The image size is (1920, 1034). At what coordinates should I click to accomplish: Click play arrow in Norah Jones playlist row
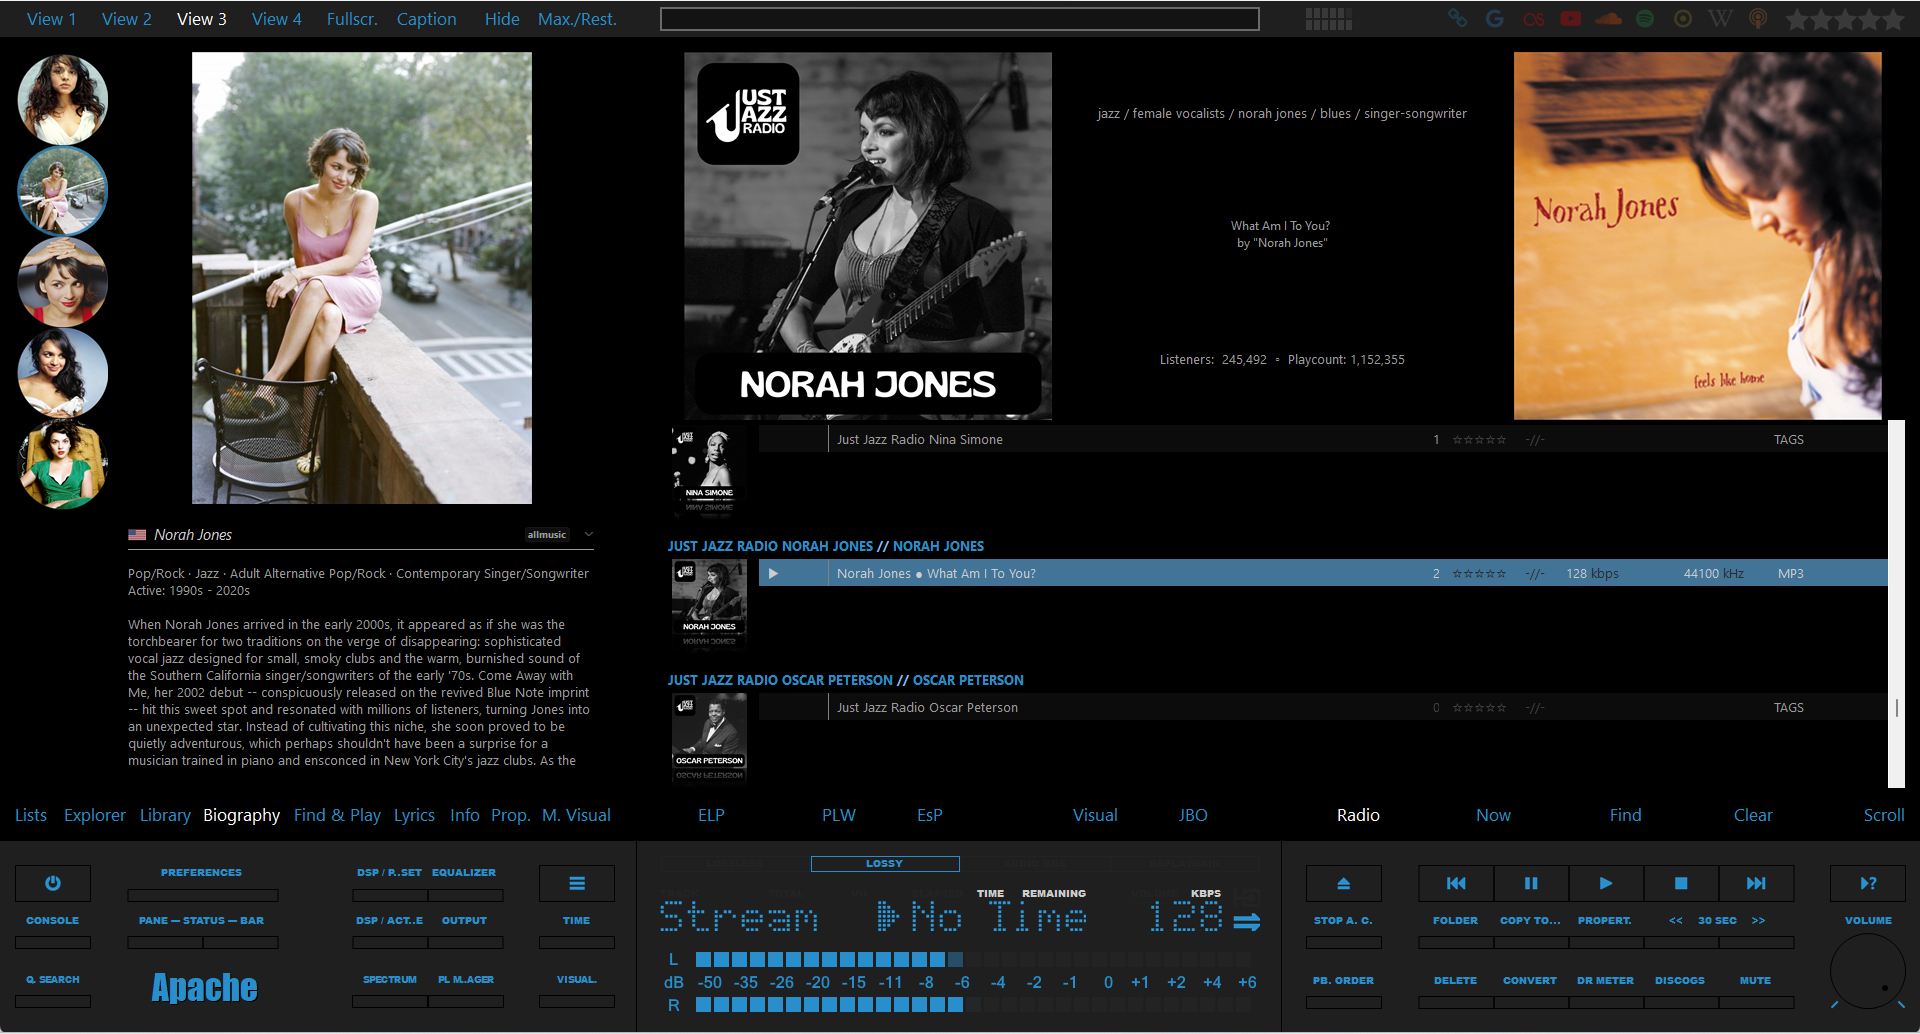point(773,573)
